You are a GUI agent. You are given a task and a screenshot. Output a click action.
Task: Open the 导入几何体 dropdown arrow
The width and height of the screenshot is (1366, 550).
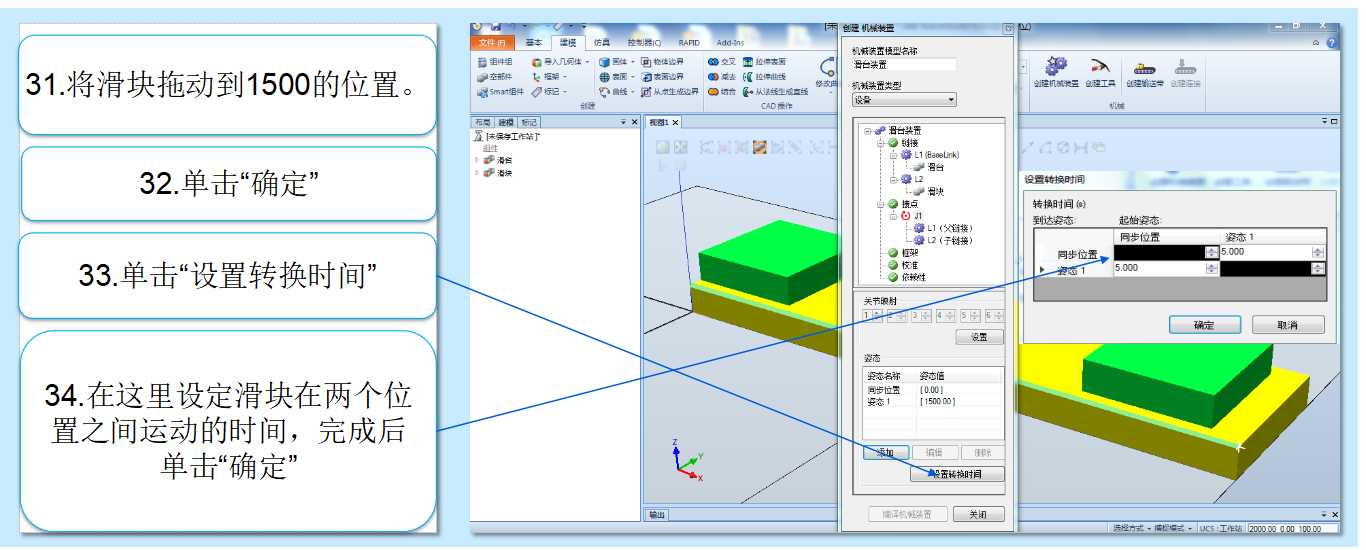coord(587,62)
